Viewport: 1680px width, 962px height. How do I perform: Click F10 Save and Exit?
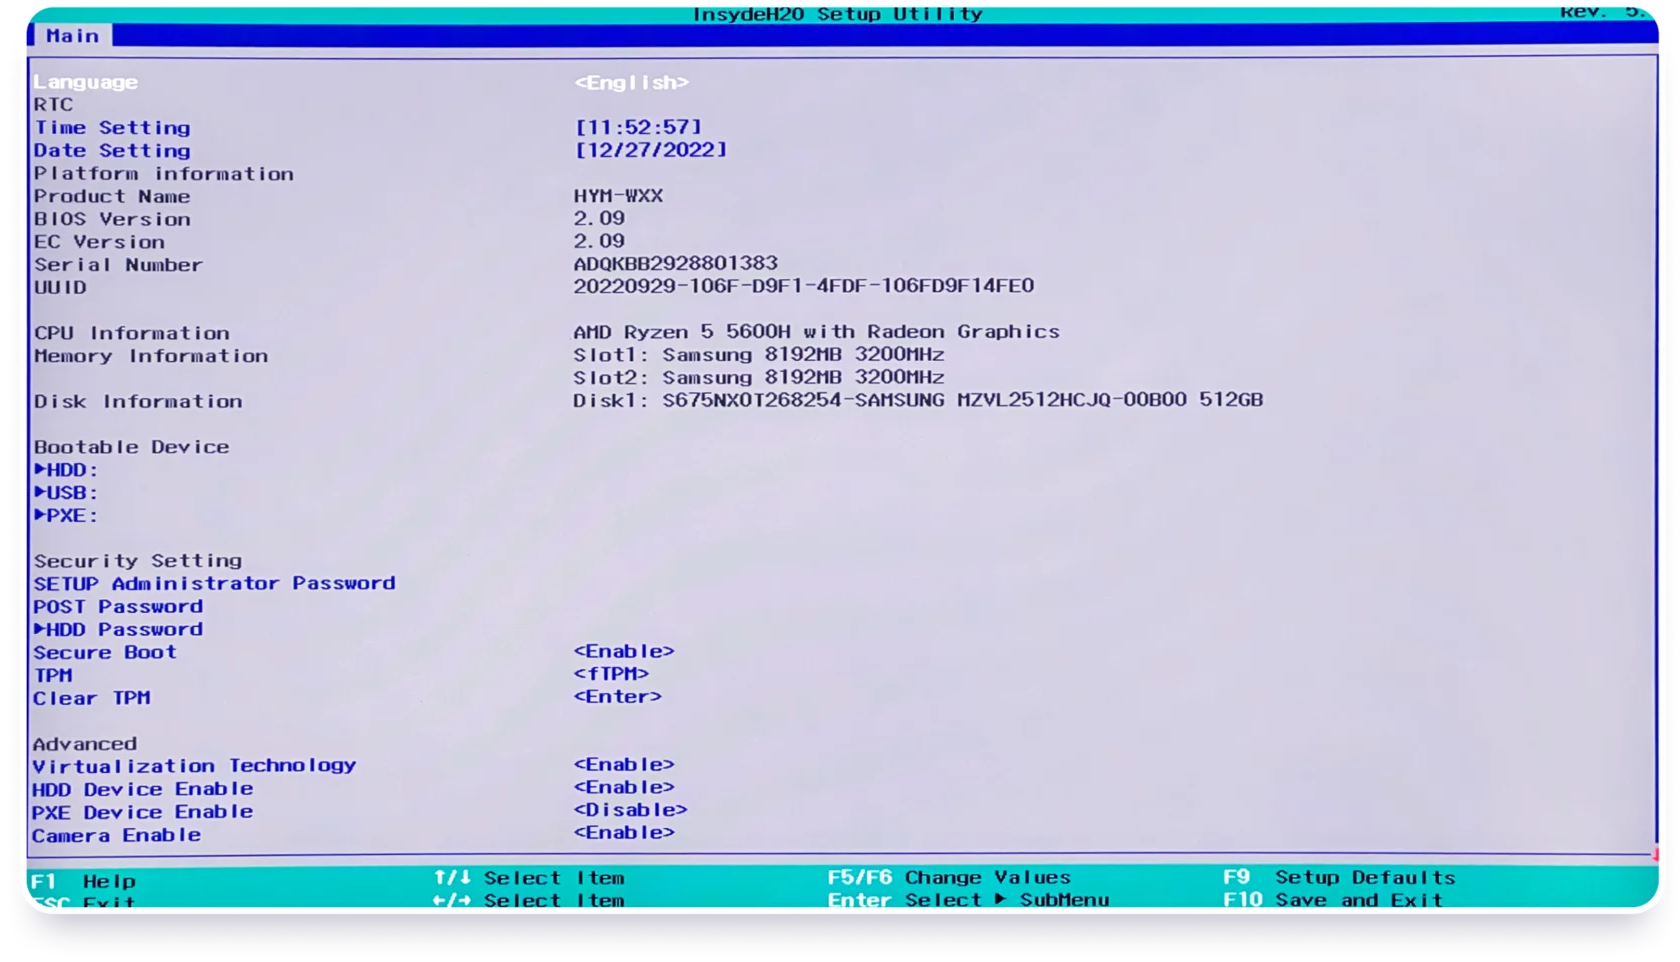1333,900
